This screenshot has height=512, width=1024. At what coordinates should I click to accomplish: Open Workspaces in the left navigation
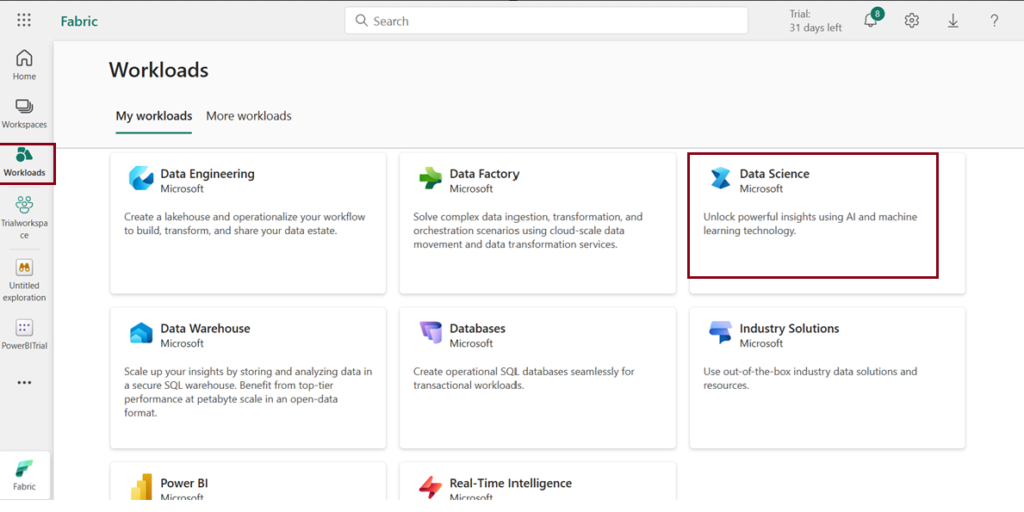pos(24,113)
